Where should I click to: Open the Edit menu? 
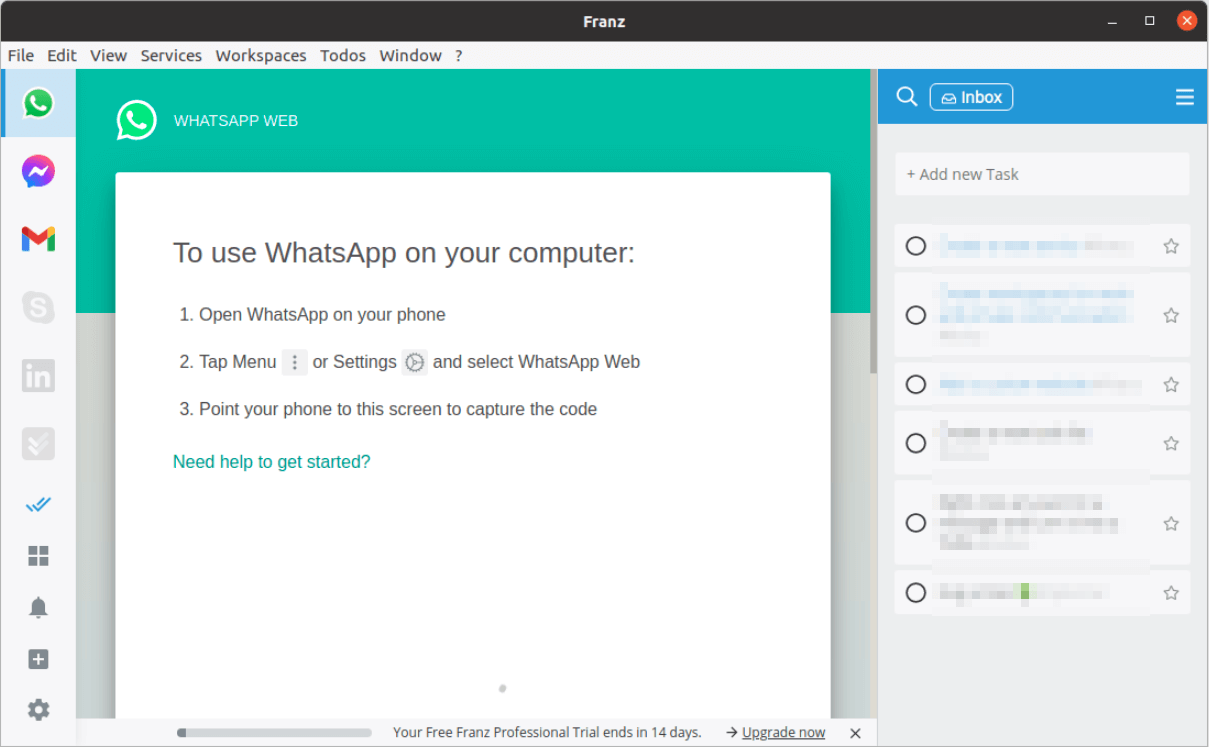coord(62,55)
